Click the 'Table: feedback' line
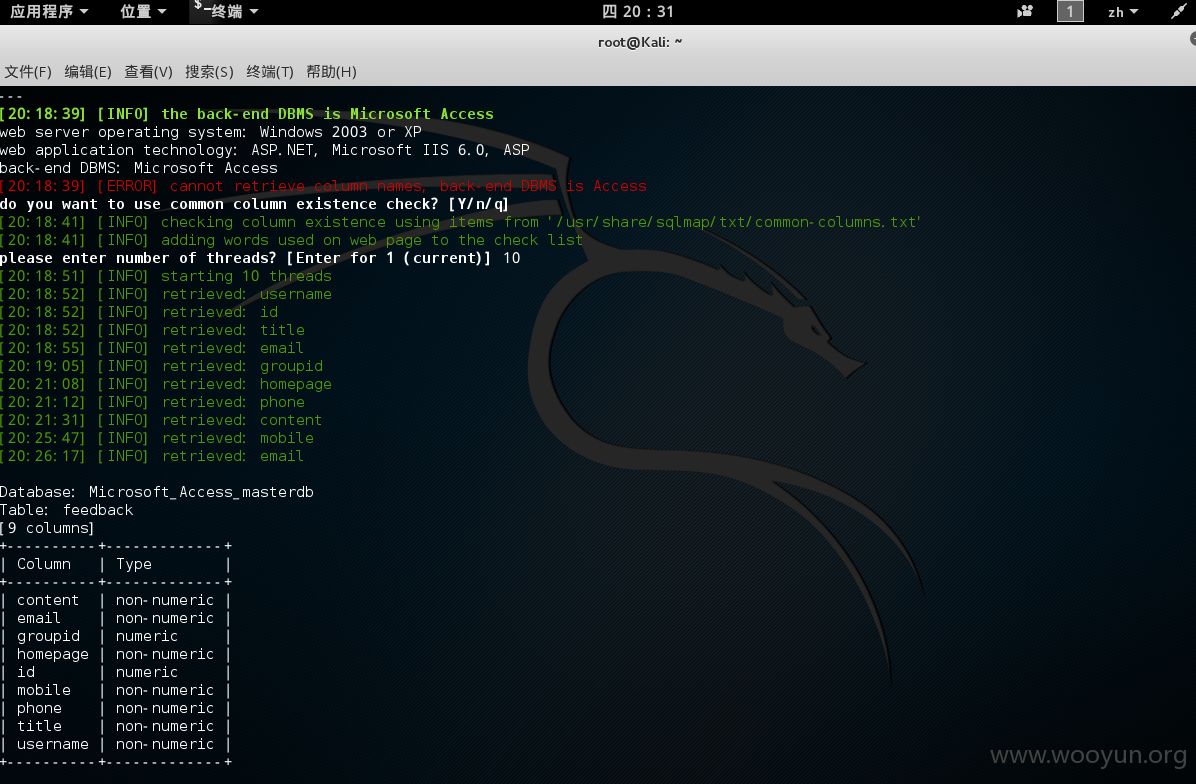This screenshot has width=1196, height=784. pyautogui.click(x=66, y=510)
